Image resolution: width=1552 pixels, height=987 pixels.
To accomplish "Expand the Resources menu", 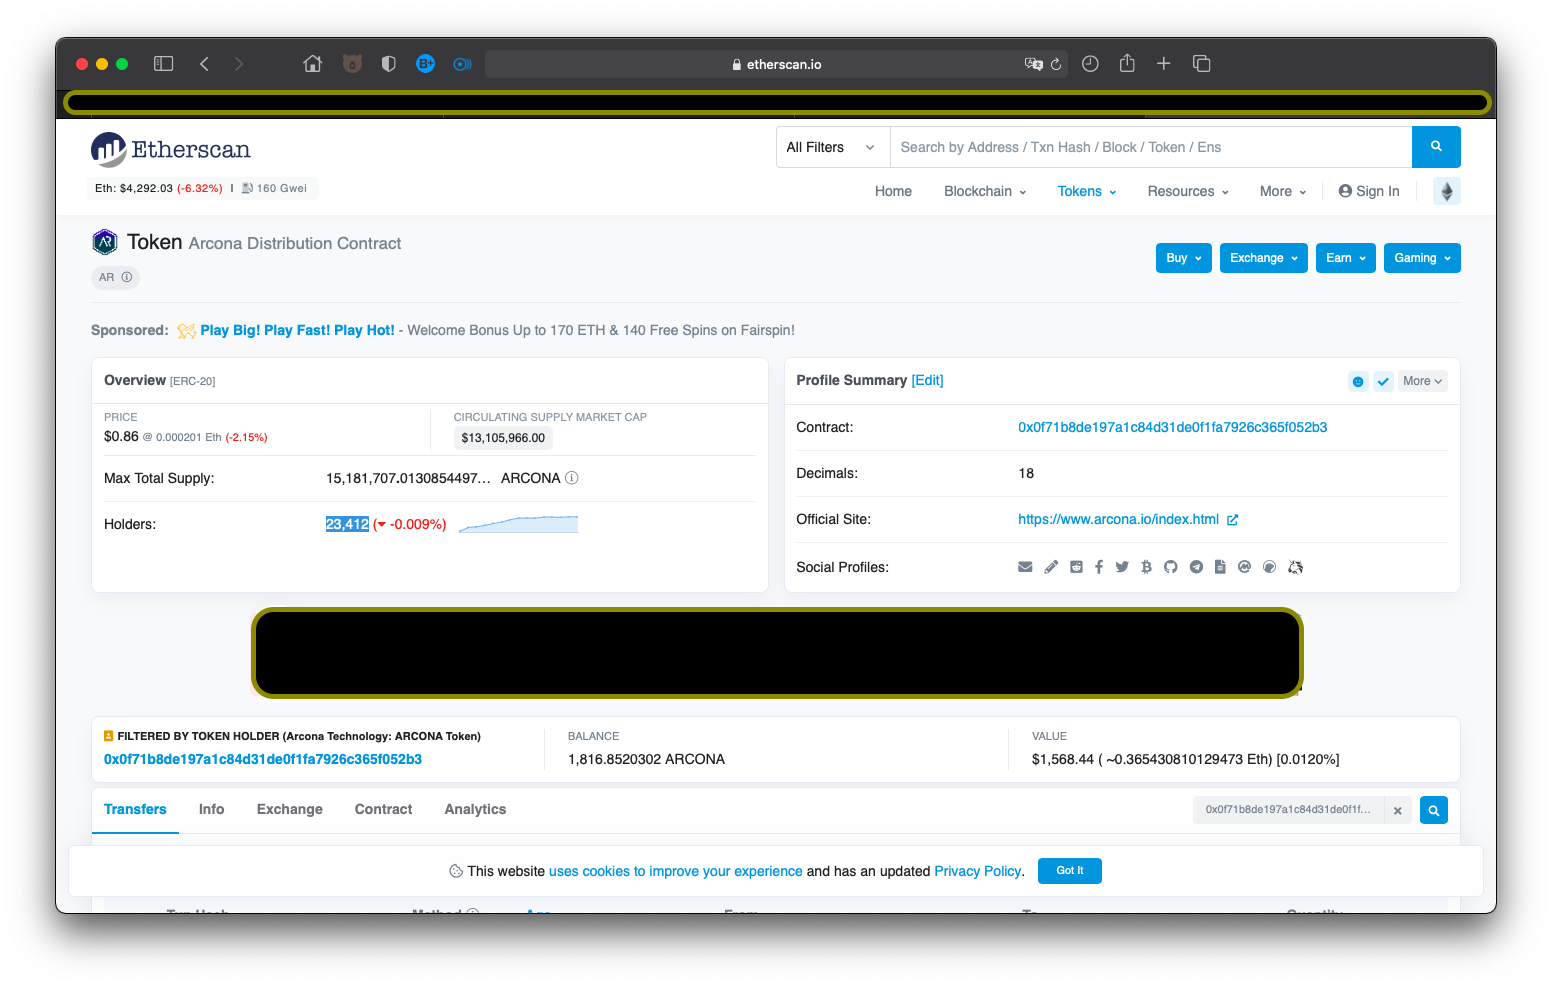I will 1188,191.
